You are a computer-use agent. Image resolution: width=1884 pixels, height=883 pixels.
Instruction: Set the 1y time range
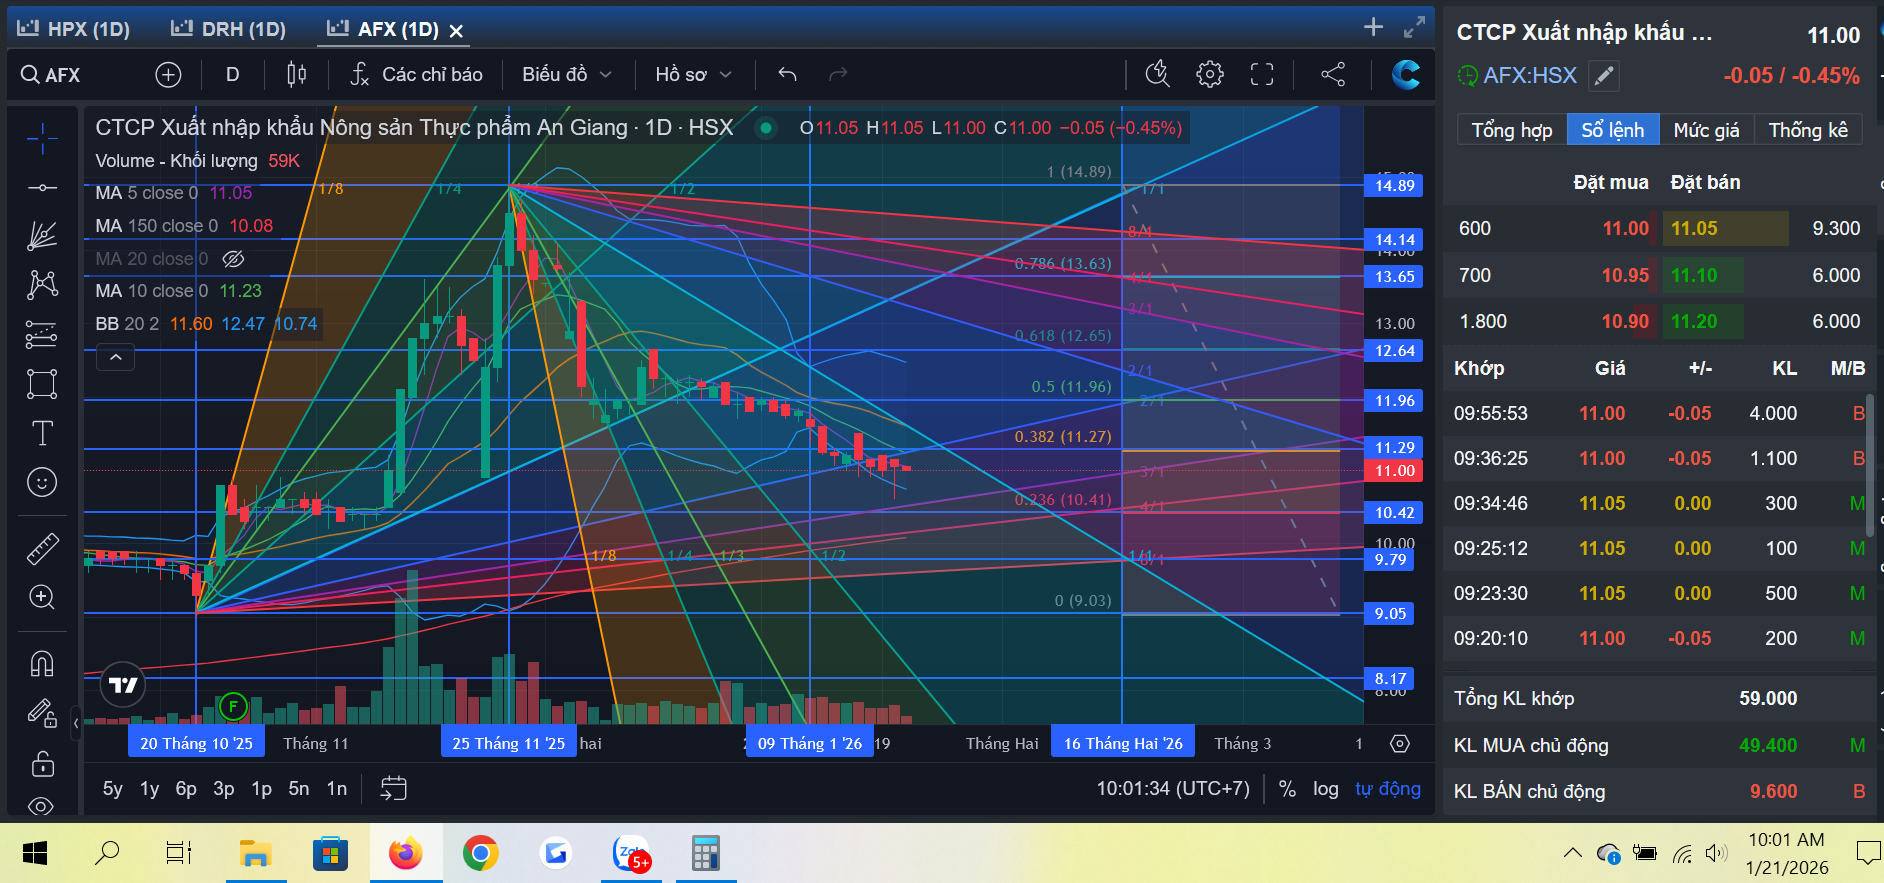[x=149, y=788]
